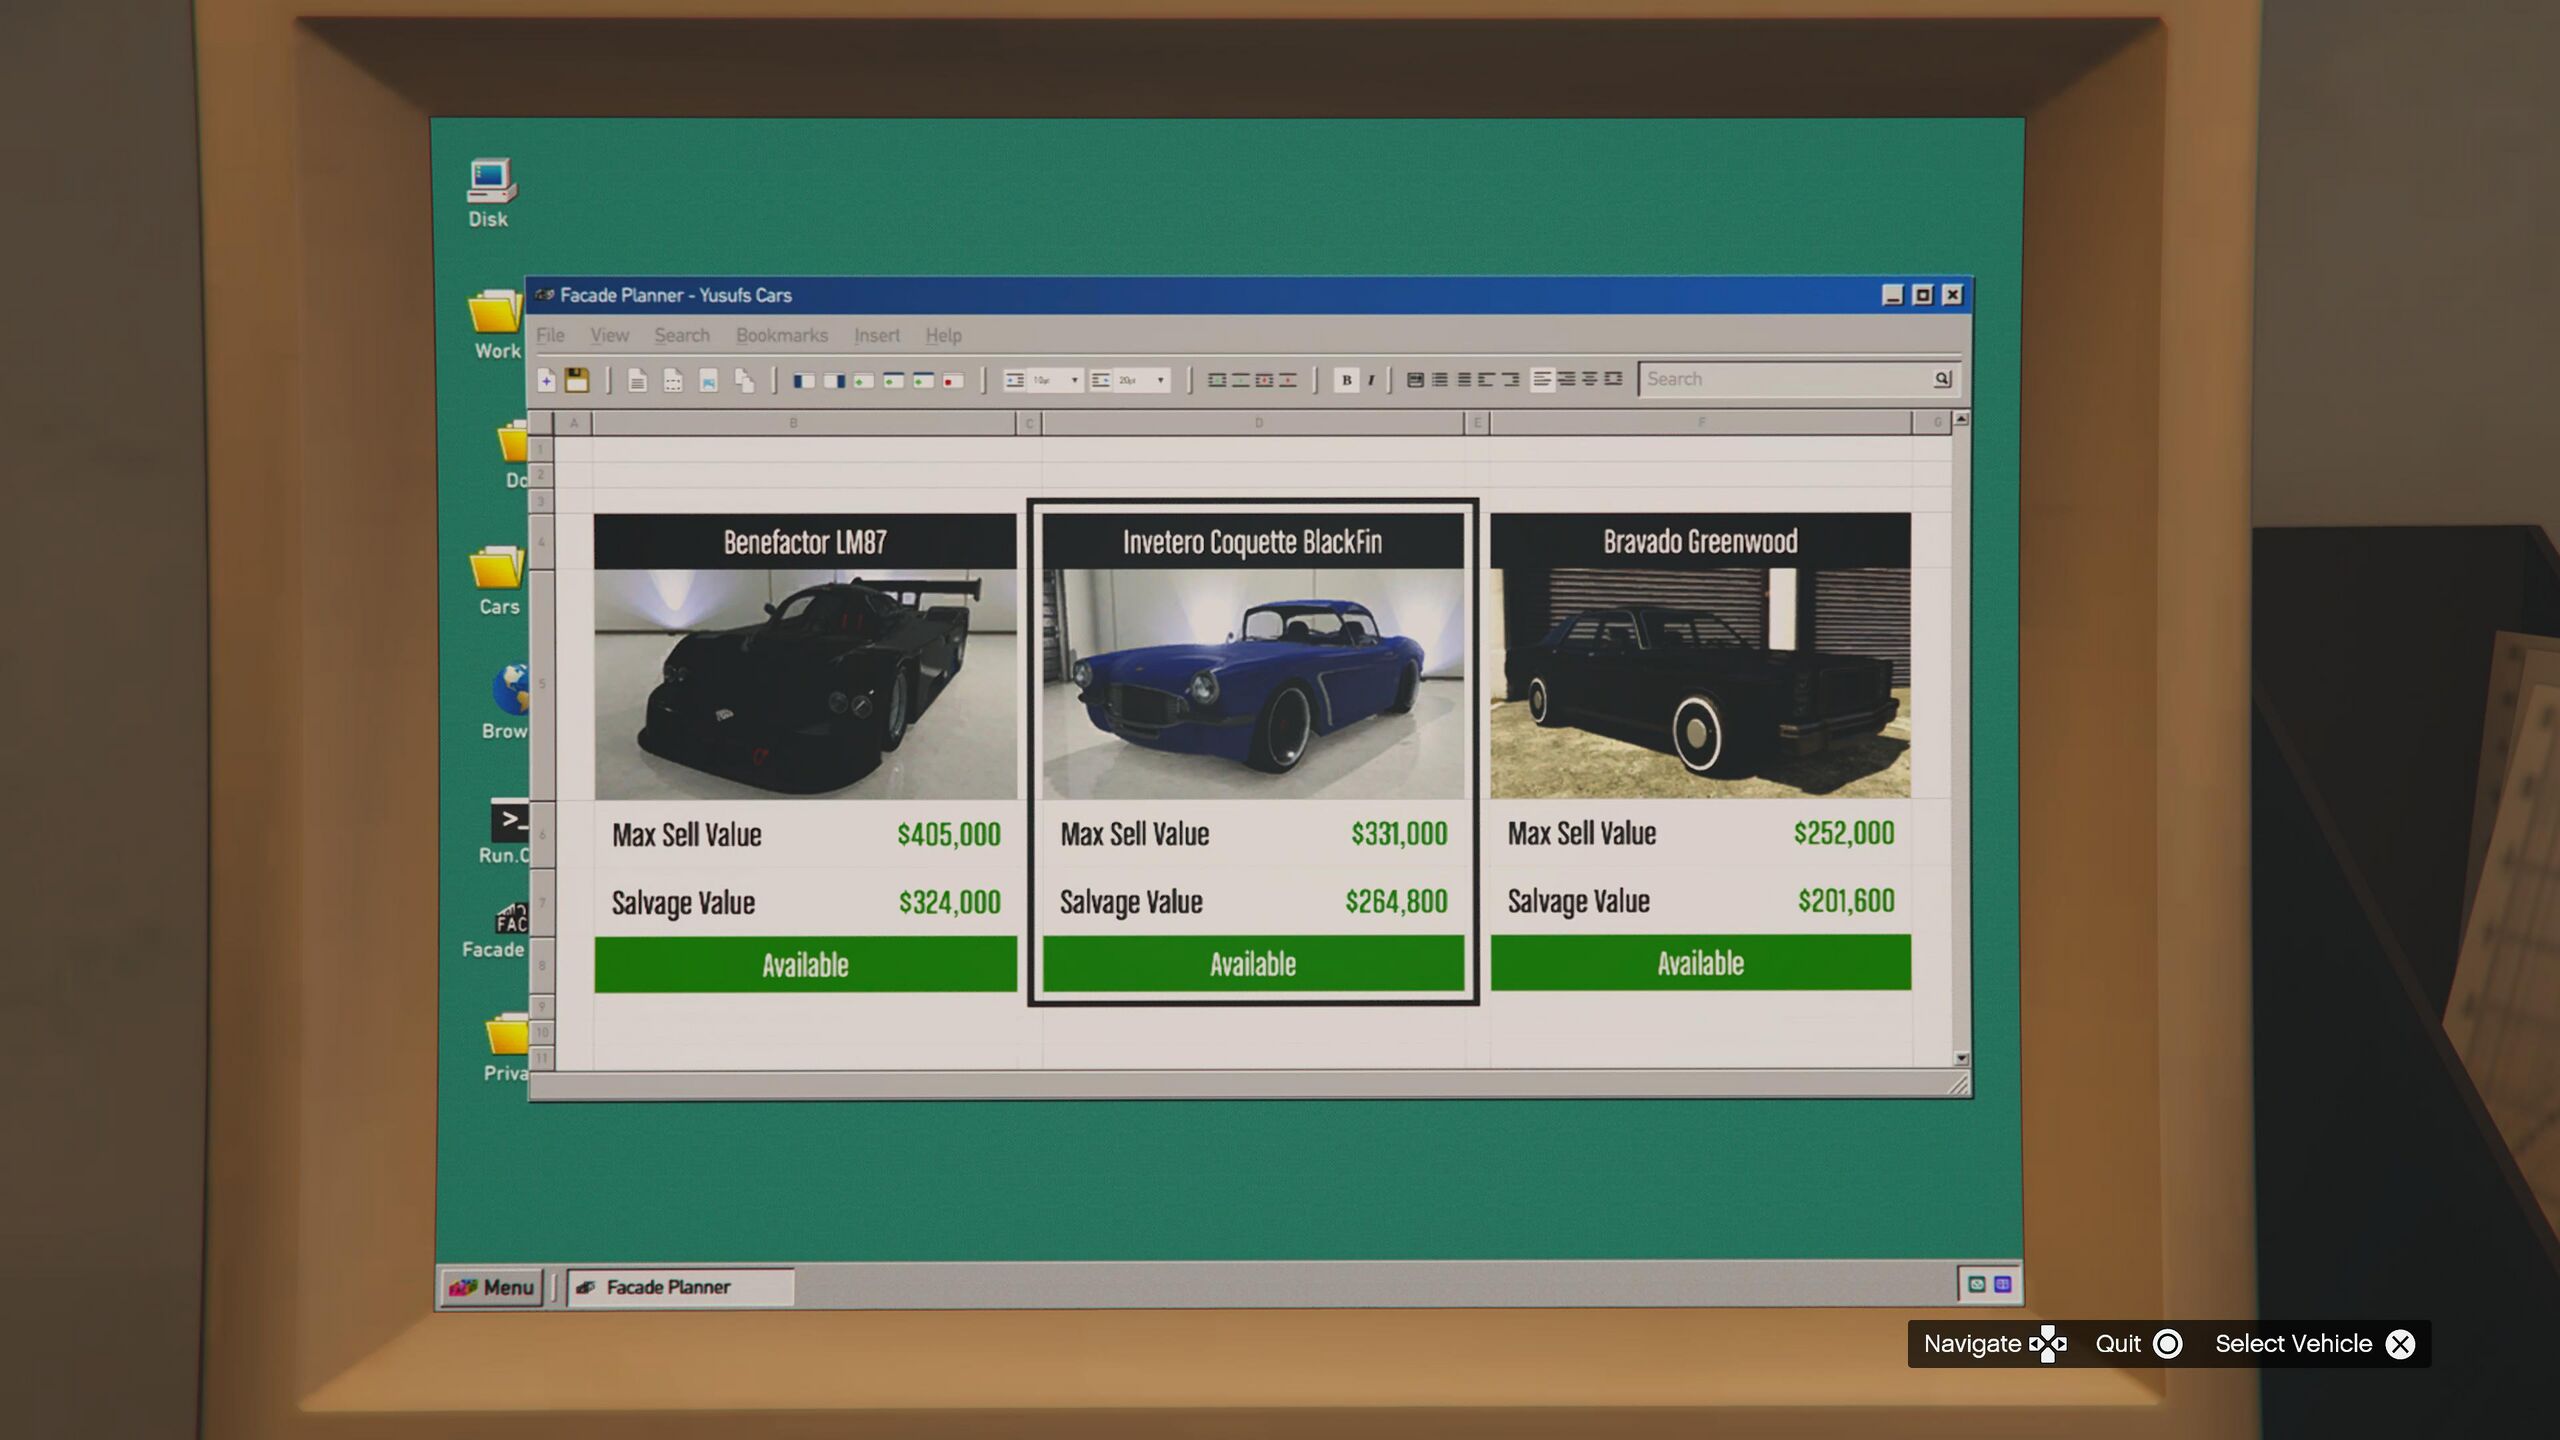The image size is (2560, 1440).
Task: Click the Search input field
Action: pos(1780,379)
